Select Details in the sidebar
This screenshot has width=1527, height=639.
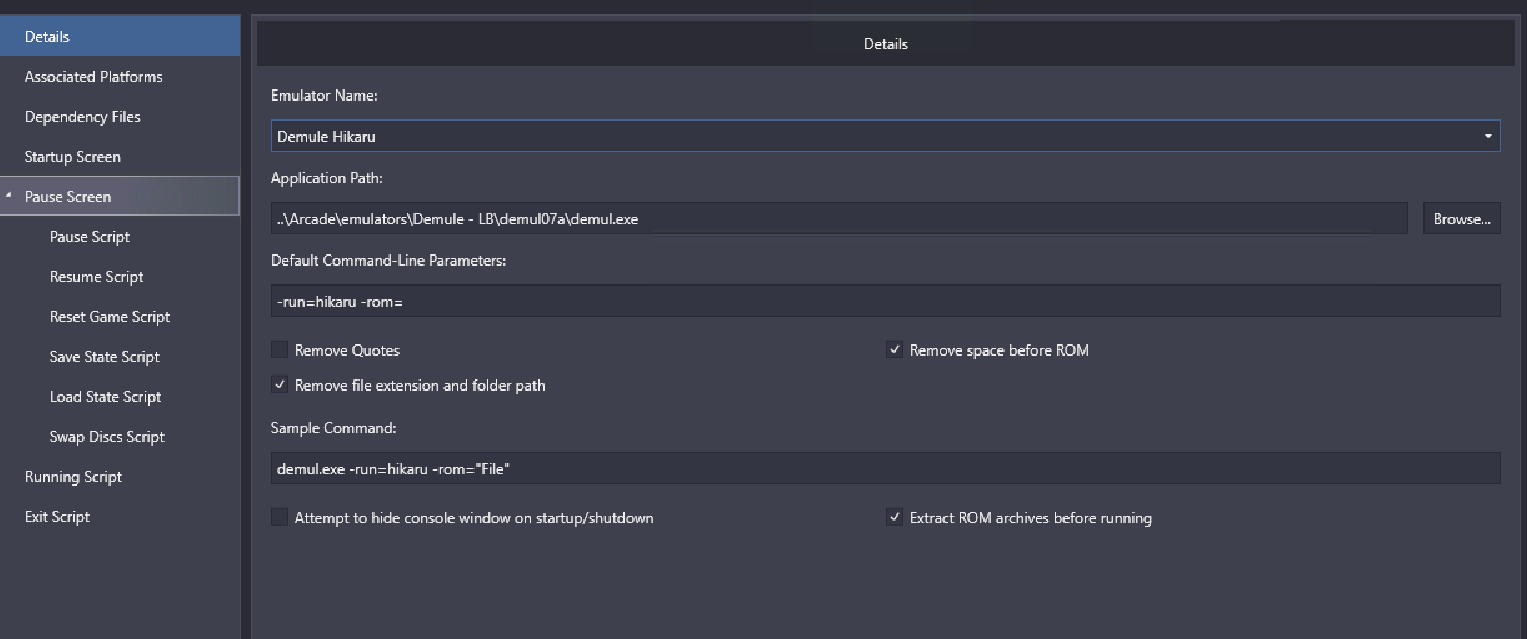click(x=120, y=36)
